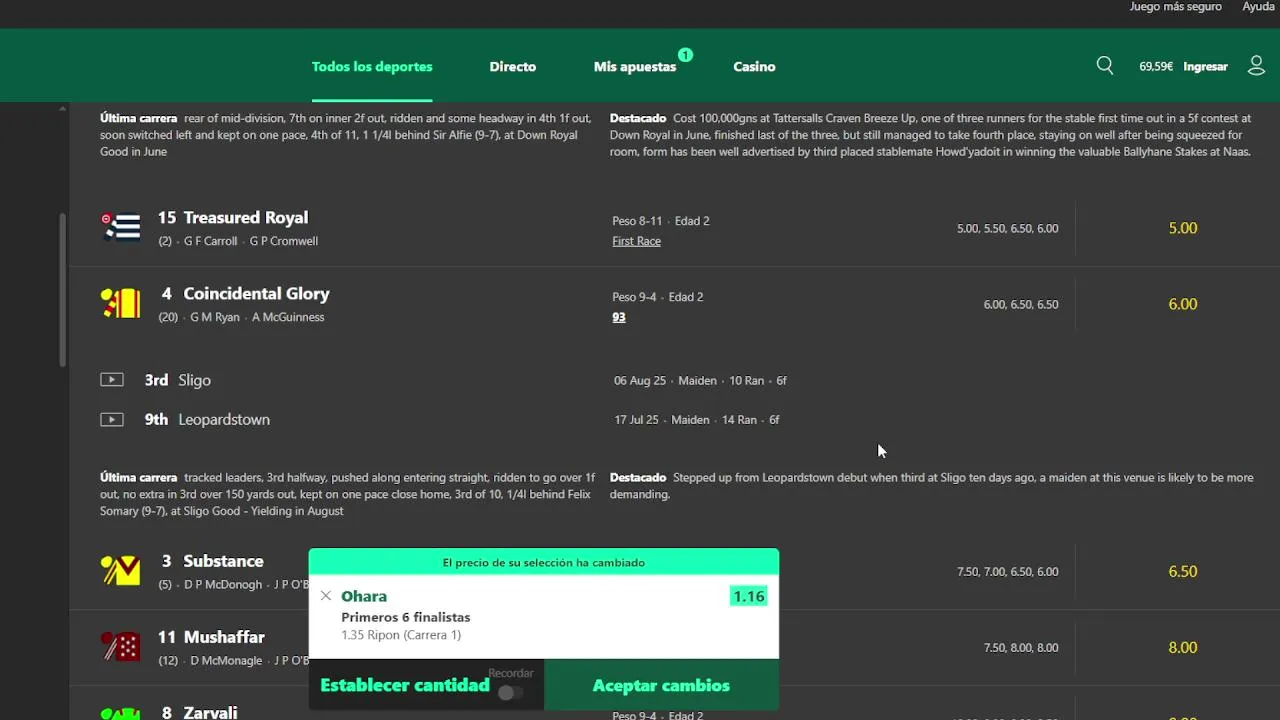This screenshot has height=720, width=1280.
Task: Click the Primeros 6 finalistas market text
Action: click(x=405, y=617)
